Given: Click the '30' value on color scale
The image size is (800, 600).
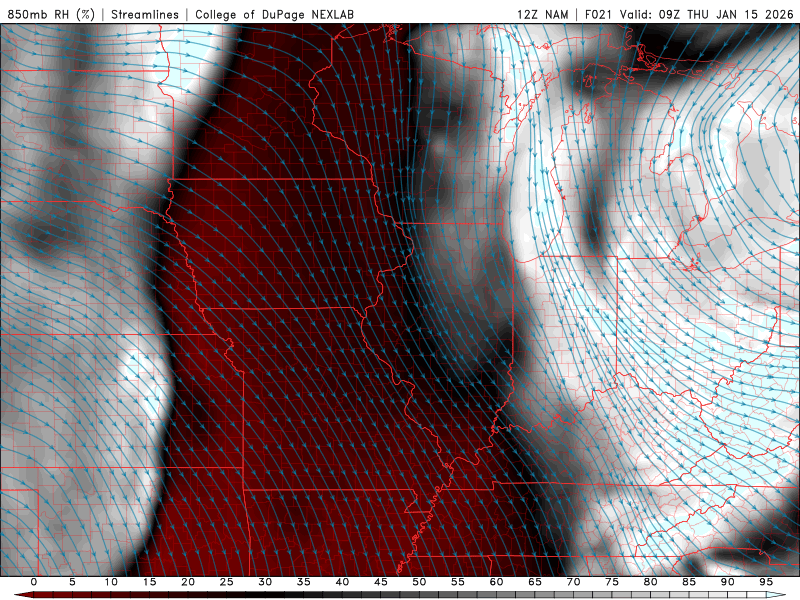Looking at the screenshot, I should pyautogui.click(x=265, y=582).
